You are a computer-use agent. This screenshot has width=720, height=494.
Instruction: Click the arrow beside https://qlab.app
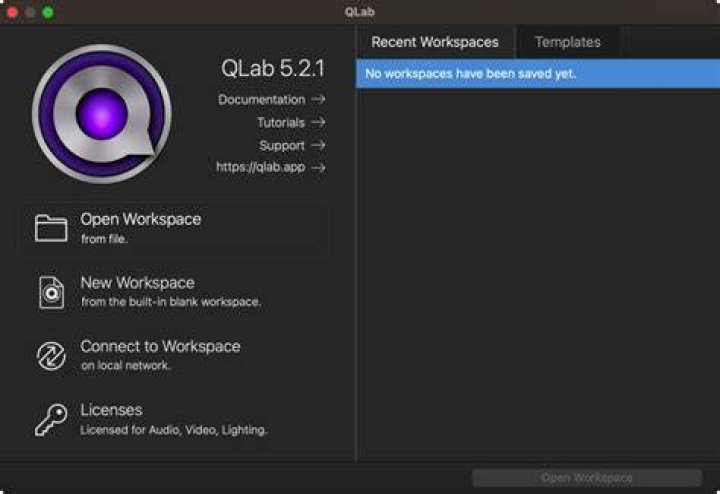click(x=318, y=168)
